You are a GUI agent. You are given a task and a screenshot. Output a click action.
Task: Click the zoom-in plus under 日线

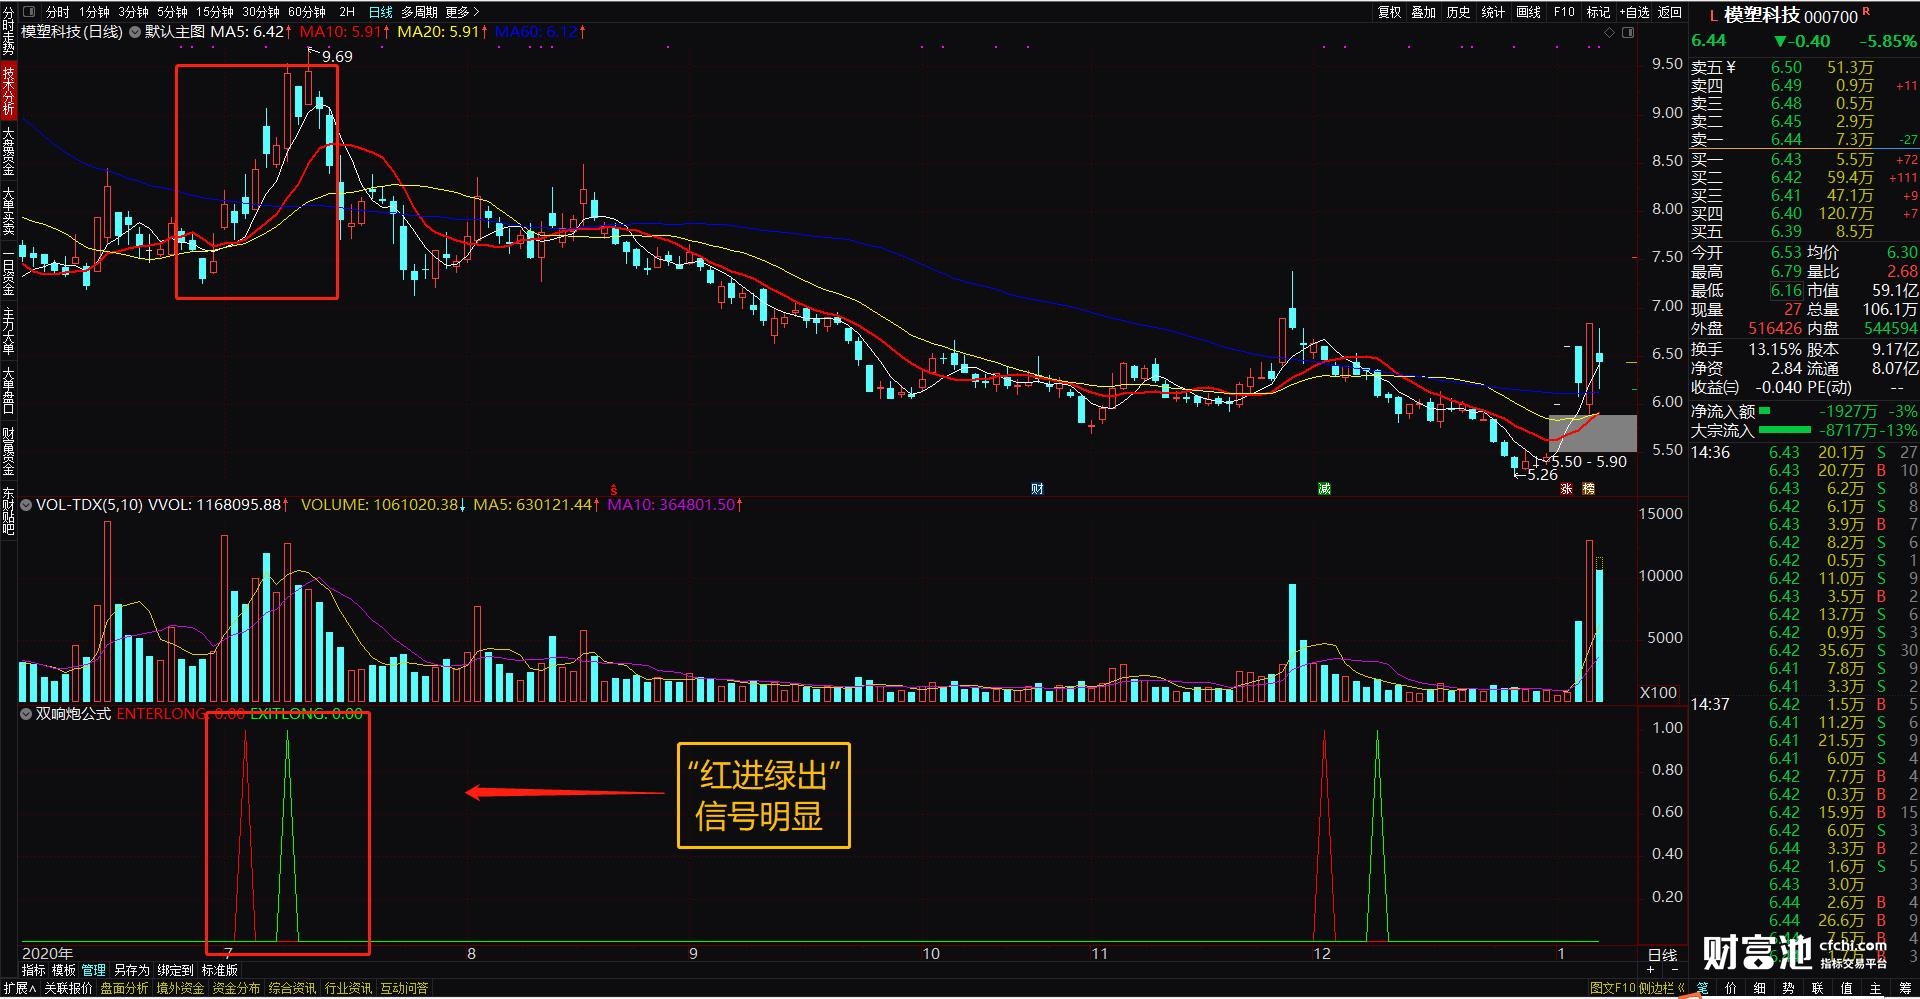1651,969
